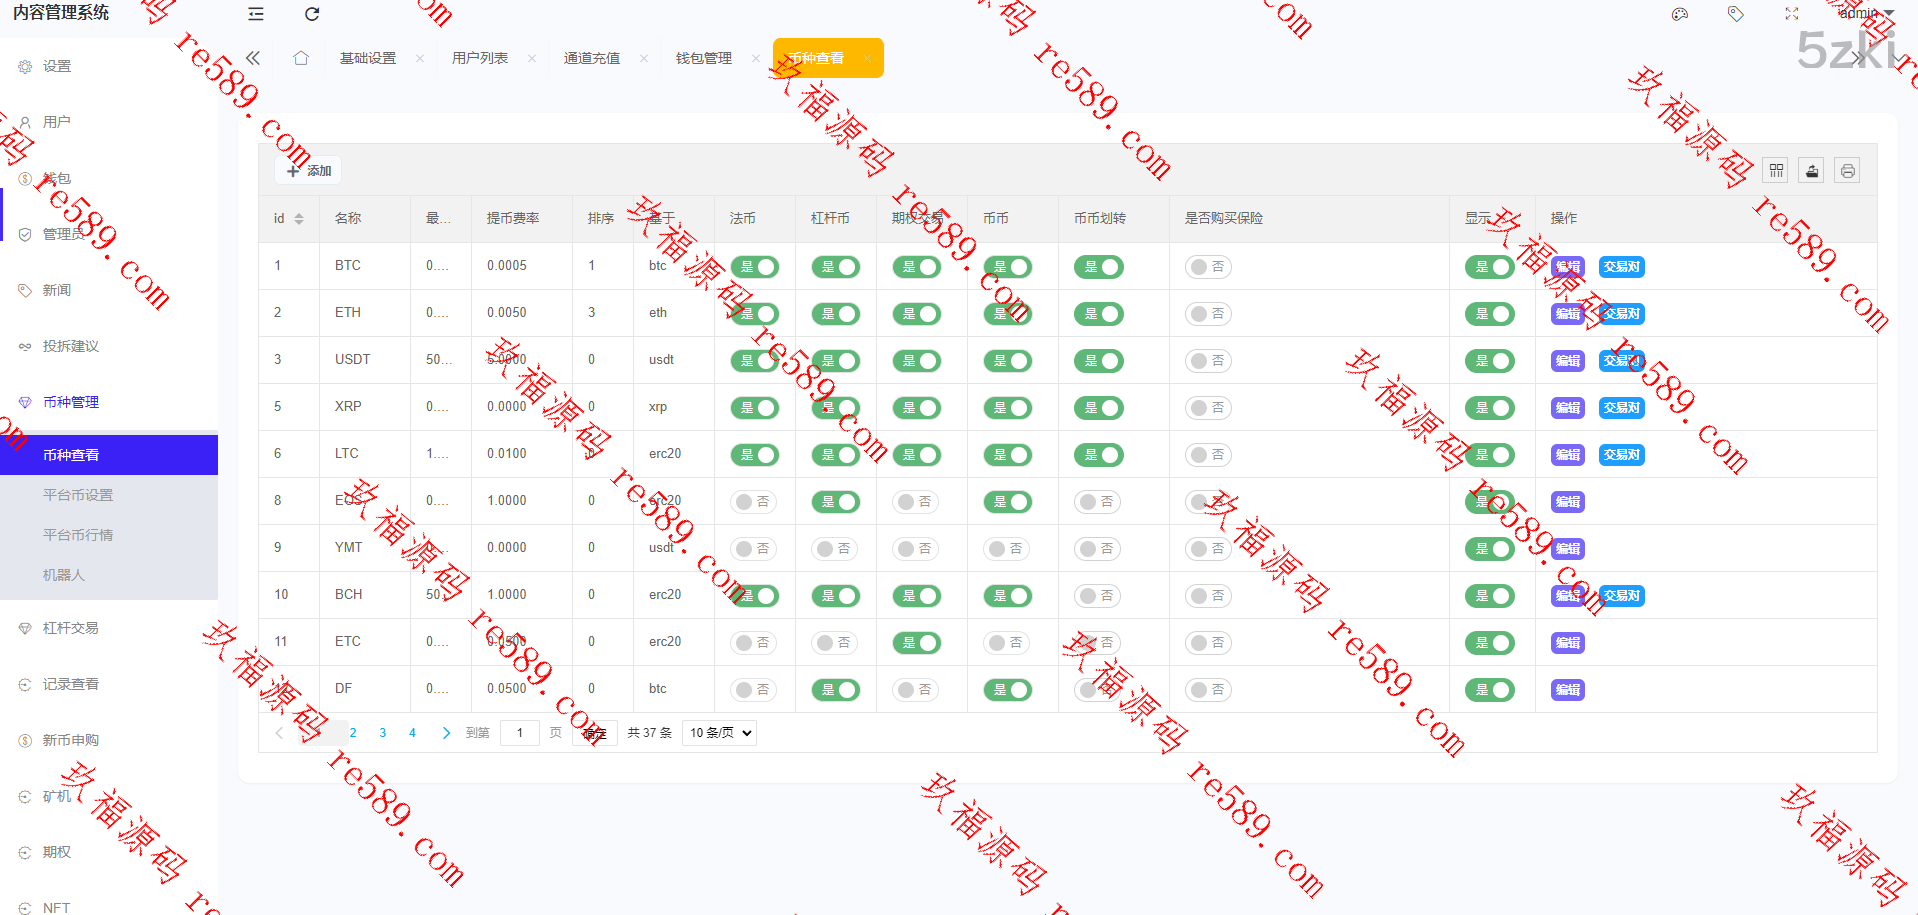This screenshot has width=1918, height=915.
Task: Sort table by id column arrows
Action: point(298,219)
